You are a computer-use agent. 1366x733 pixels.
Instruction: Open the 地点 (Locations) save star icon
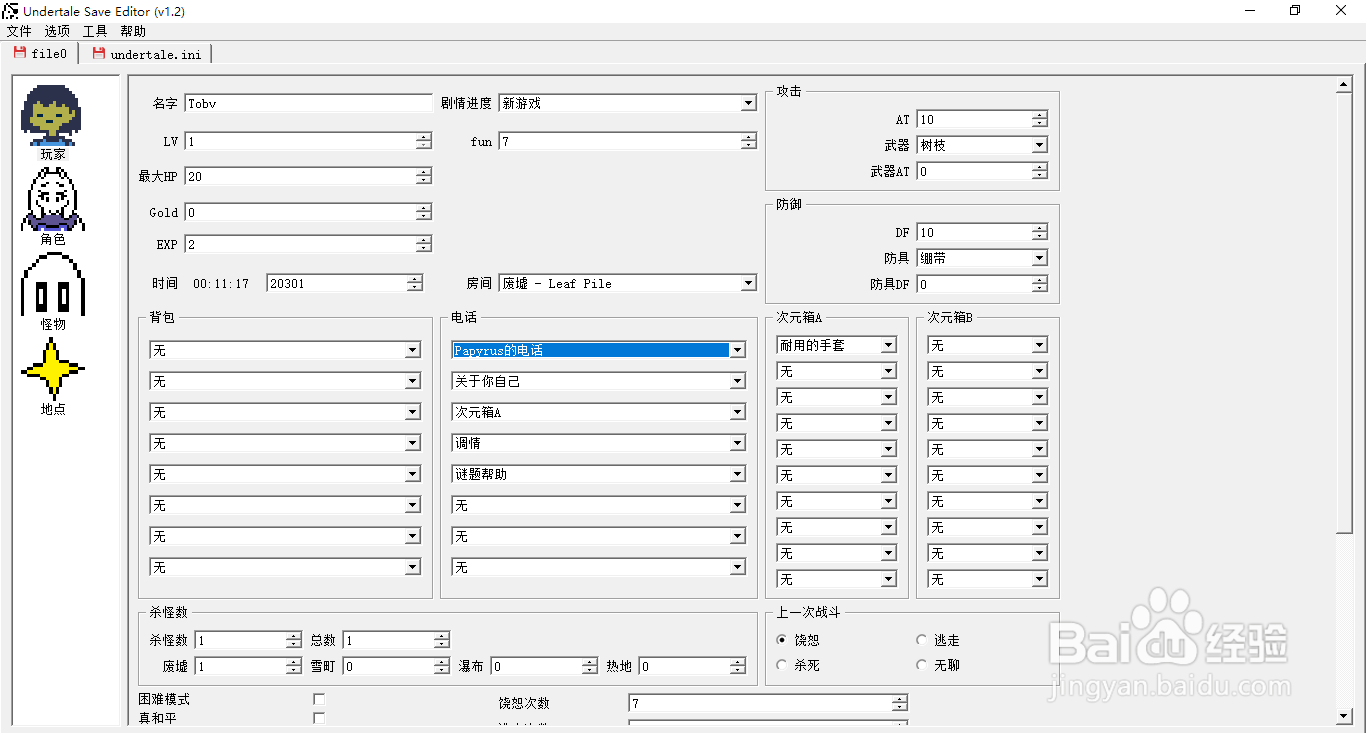[52, 369]
